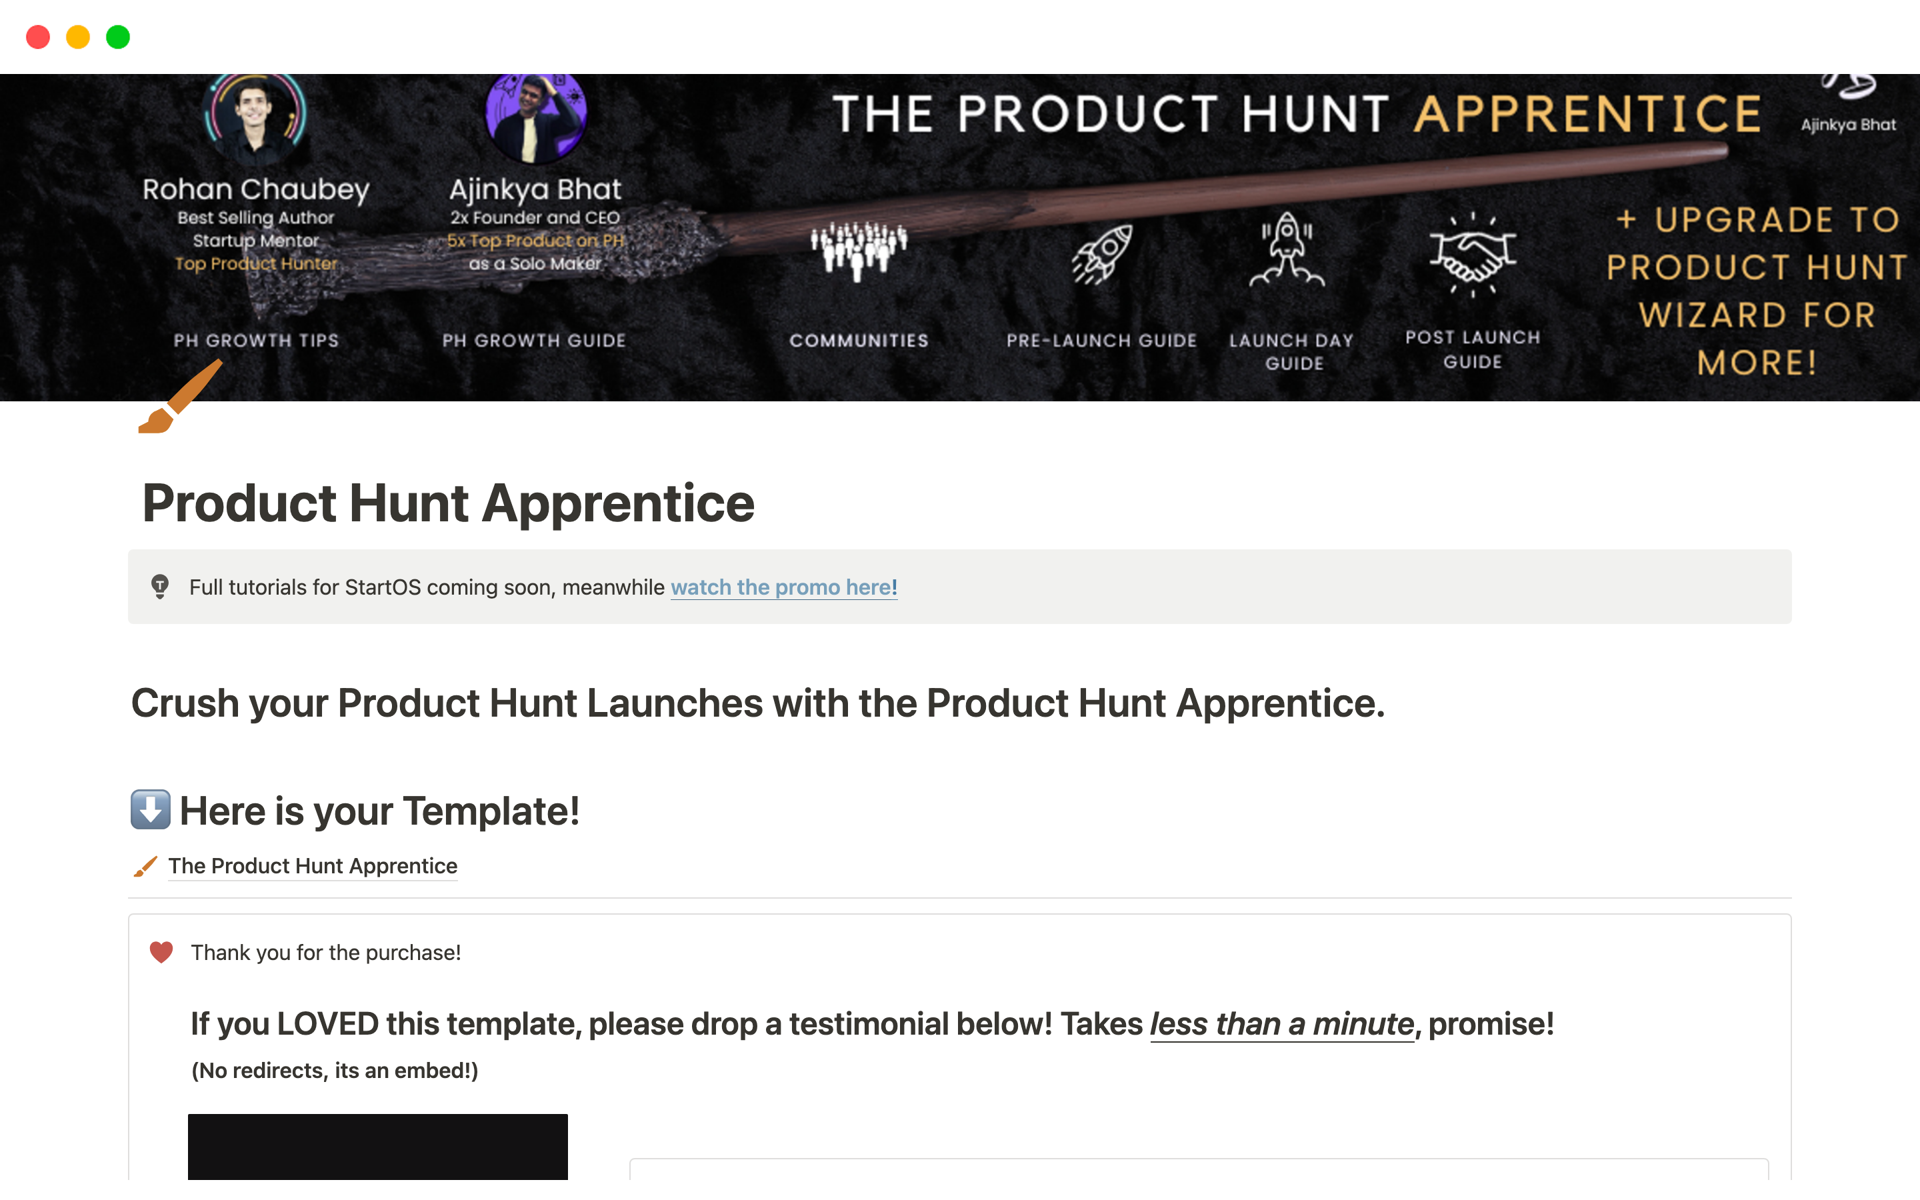1920x1200 pixels.
Task: Open the watch the promo here link
Action: [782, 588]
